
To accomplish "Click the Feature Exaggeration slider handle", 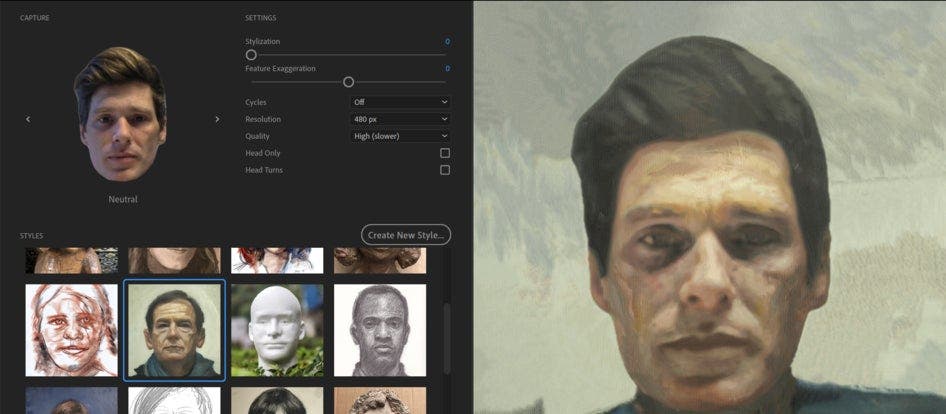I will [348, 82].
